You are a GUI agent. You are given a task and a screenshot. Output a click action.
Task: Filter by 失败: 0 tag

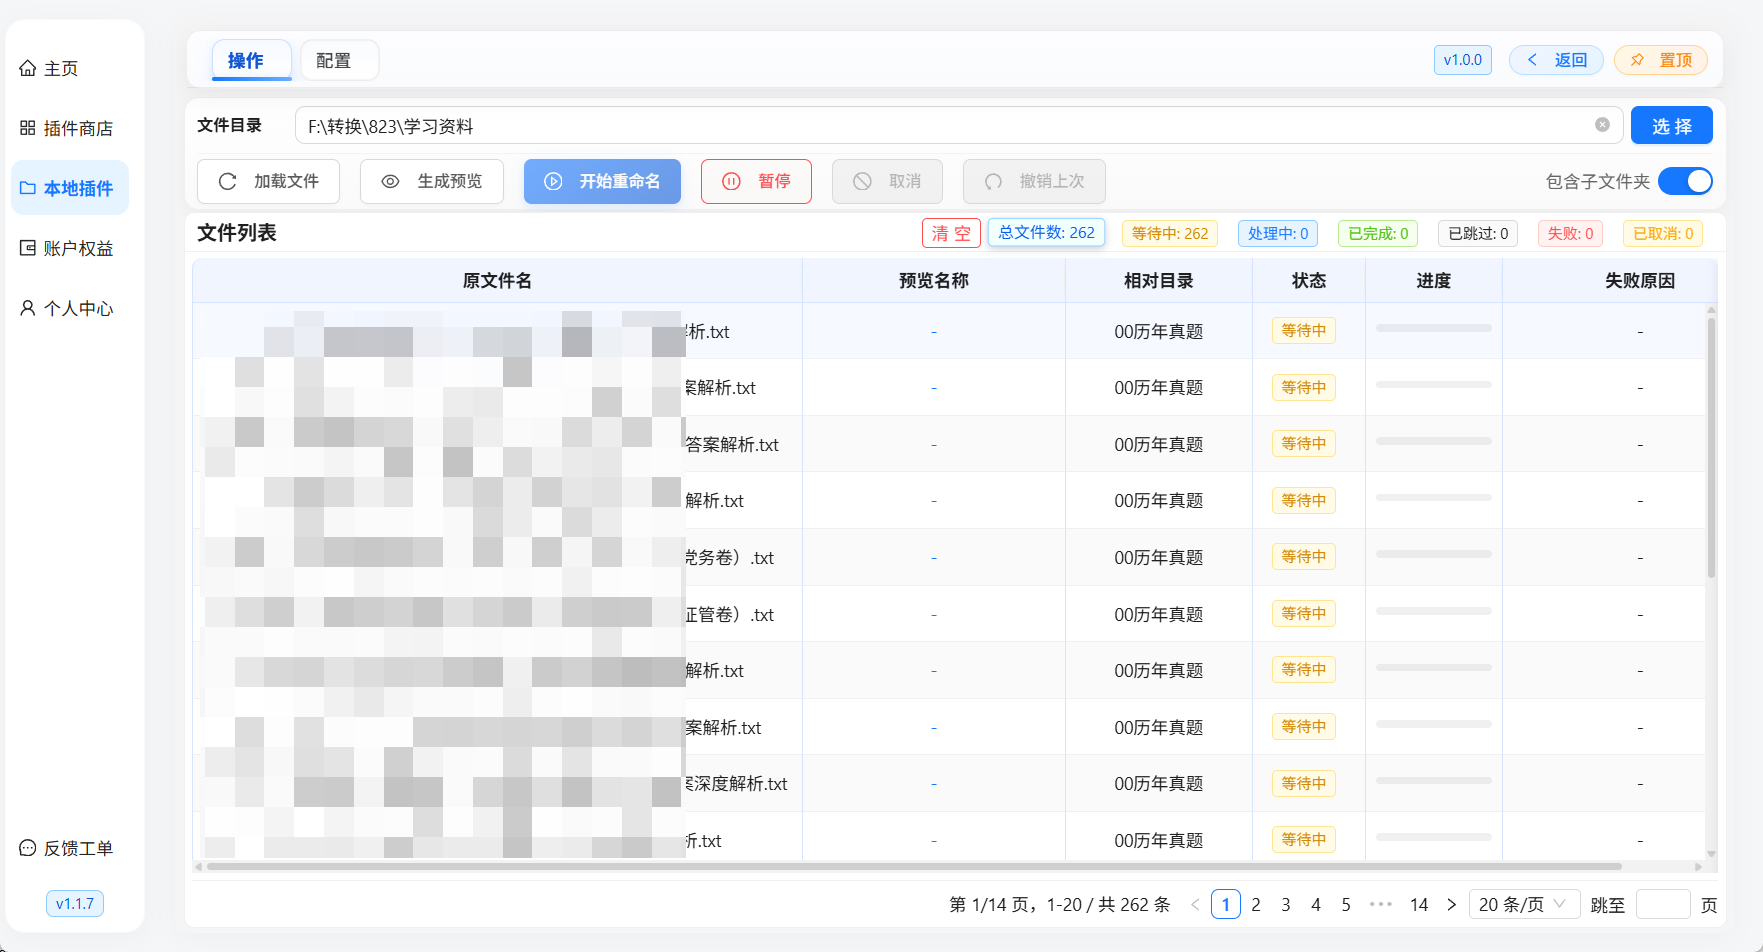pos(1570,233)
